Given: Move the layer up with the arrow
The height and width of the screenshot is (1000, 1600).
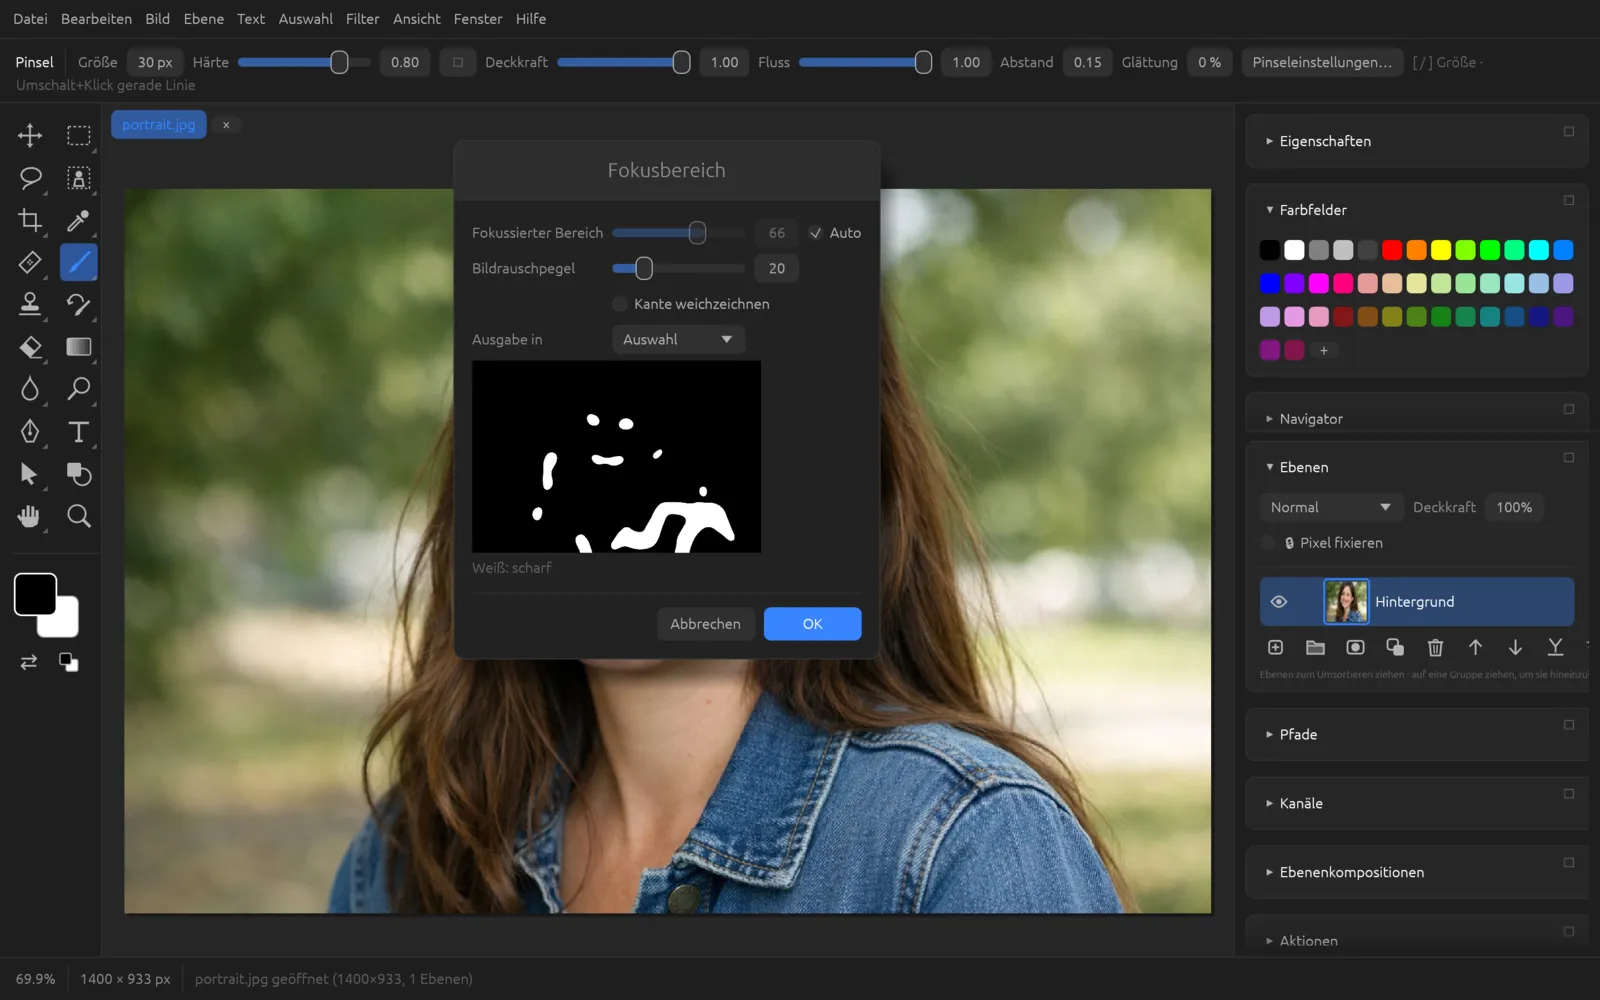Looking at the screenshot, I should click(1475, 648).
